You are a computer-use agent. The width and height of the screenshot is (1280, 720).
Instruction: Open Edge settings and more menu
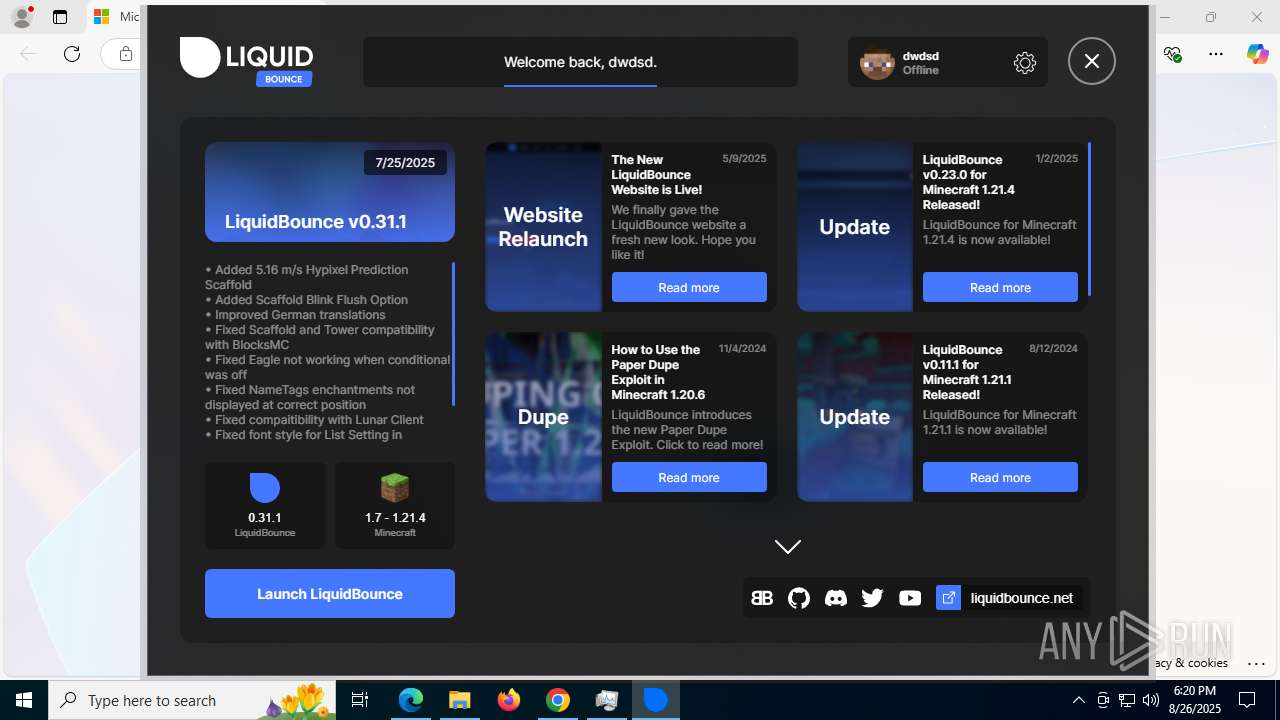coord(1216,54)
